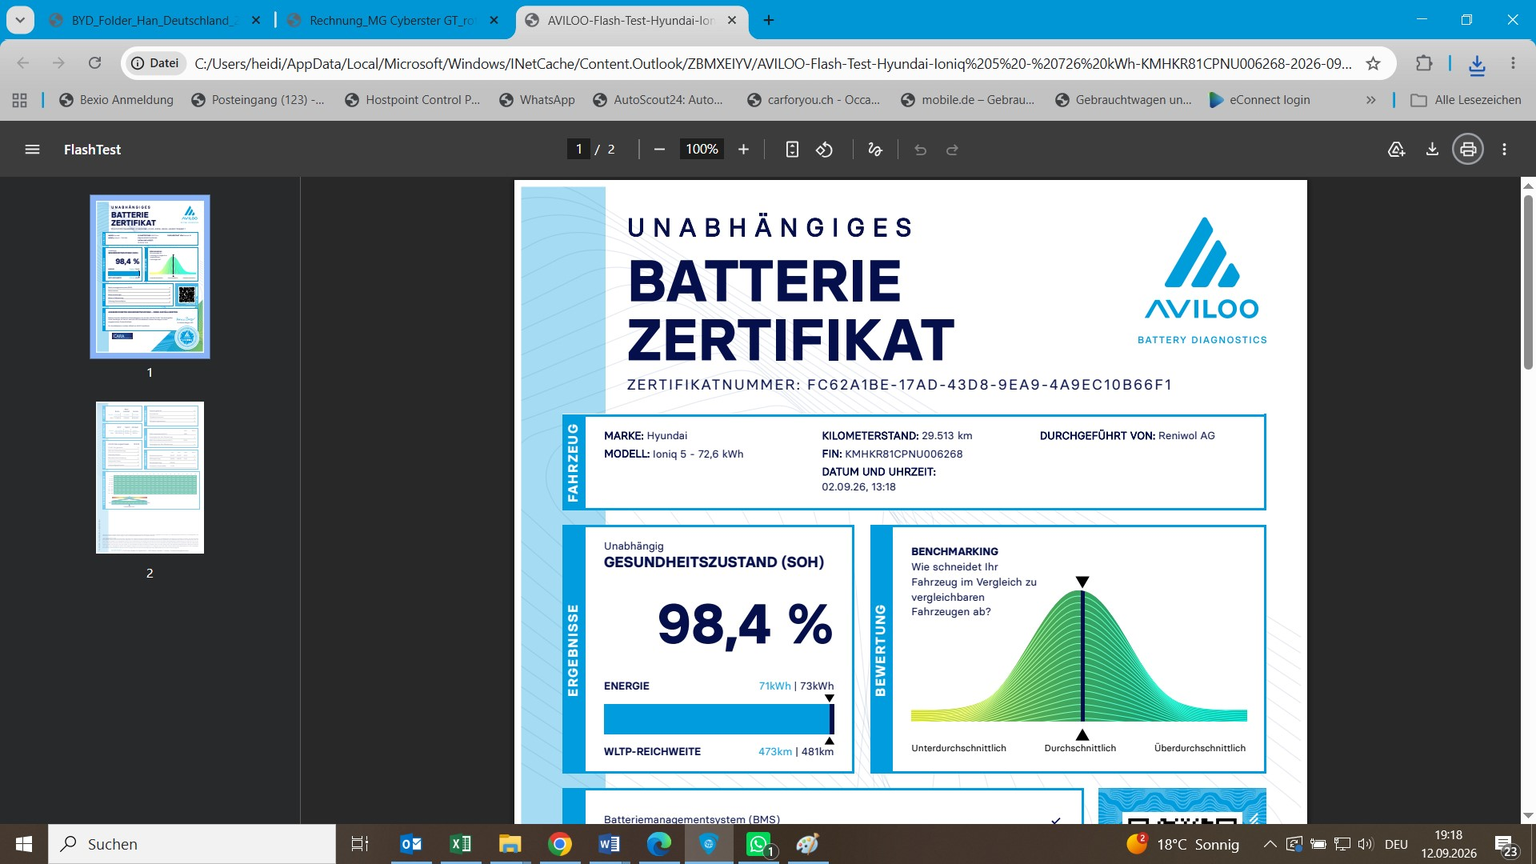The width and height of the screenshot is (1536, 864).
Task: Activate the draw annotation tool
Action: (875, 149)
